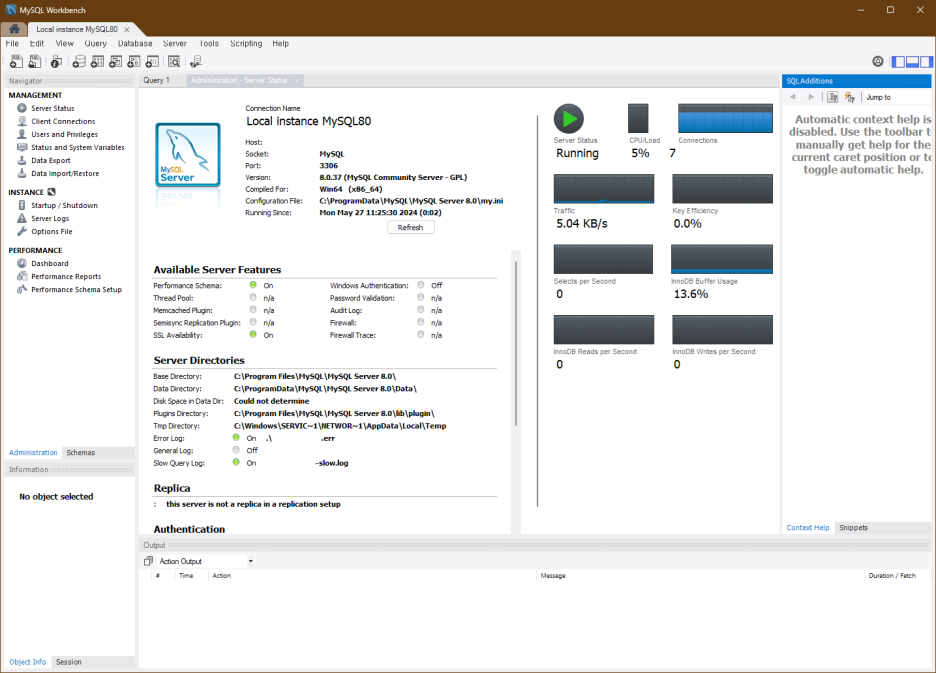The width and height of the screenshot is (936, 673).
Task: Open a SQL script file icon
Action: click(x=35, y=61)
